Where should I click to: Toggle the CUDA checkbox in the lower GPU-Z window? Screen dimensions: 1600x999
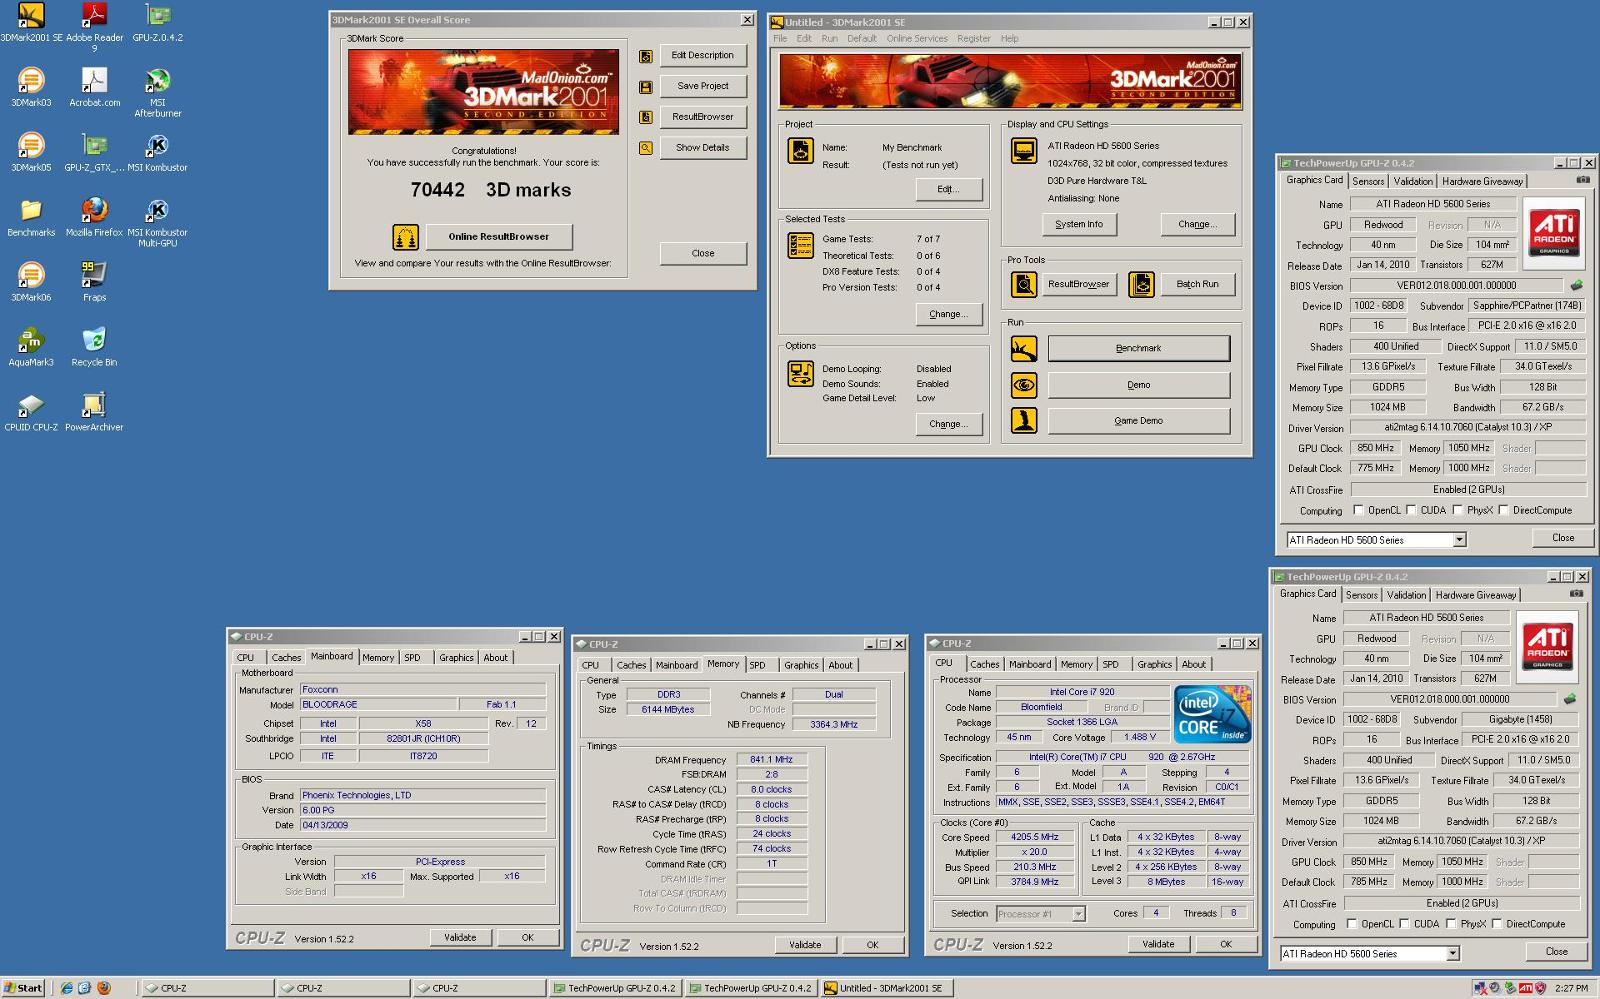click(1404, 924)
